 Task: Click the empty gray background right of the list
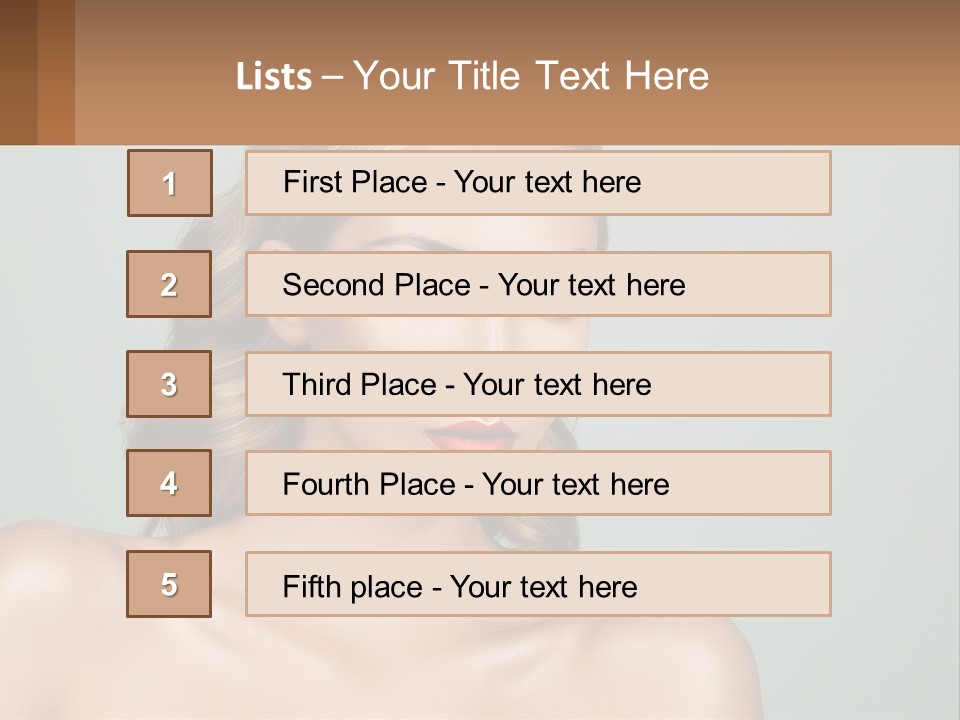pos(895,400)
